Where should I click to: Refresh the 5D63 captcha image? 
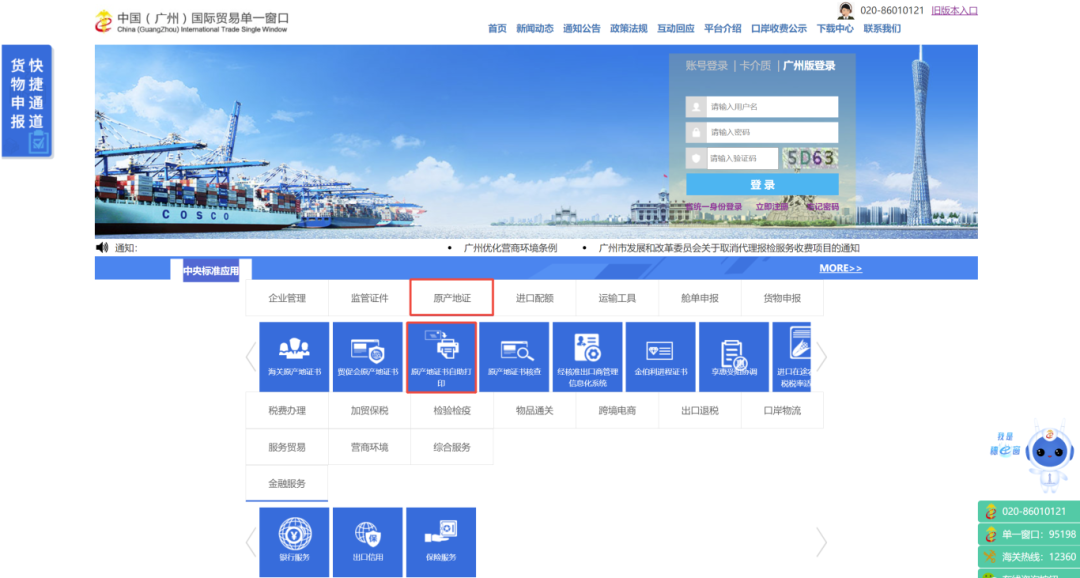pyautogui.click(x=810, y=158)
